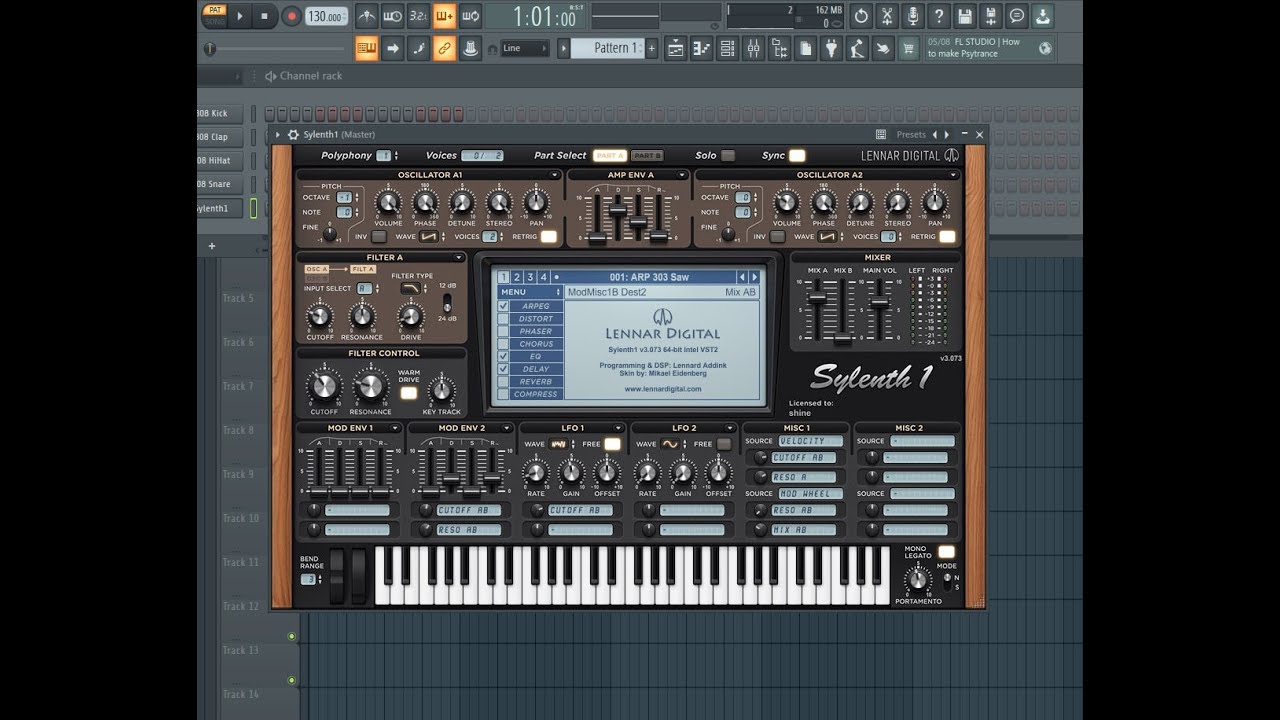The height and width of the screenshot is (720, 1280).
Task: Open the Sylenth1 gear options icon
Action: point(293,134)
